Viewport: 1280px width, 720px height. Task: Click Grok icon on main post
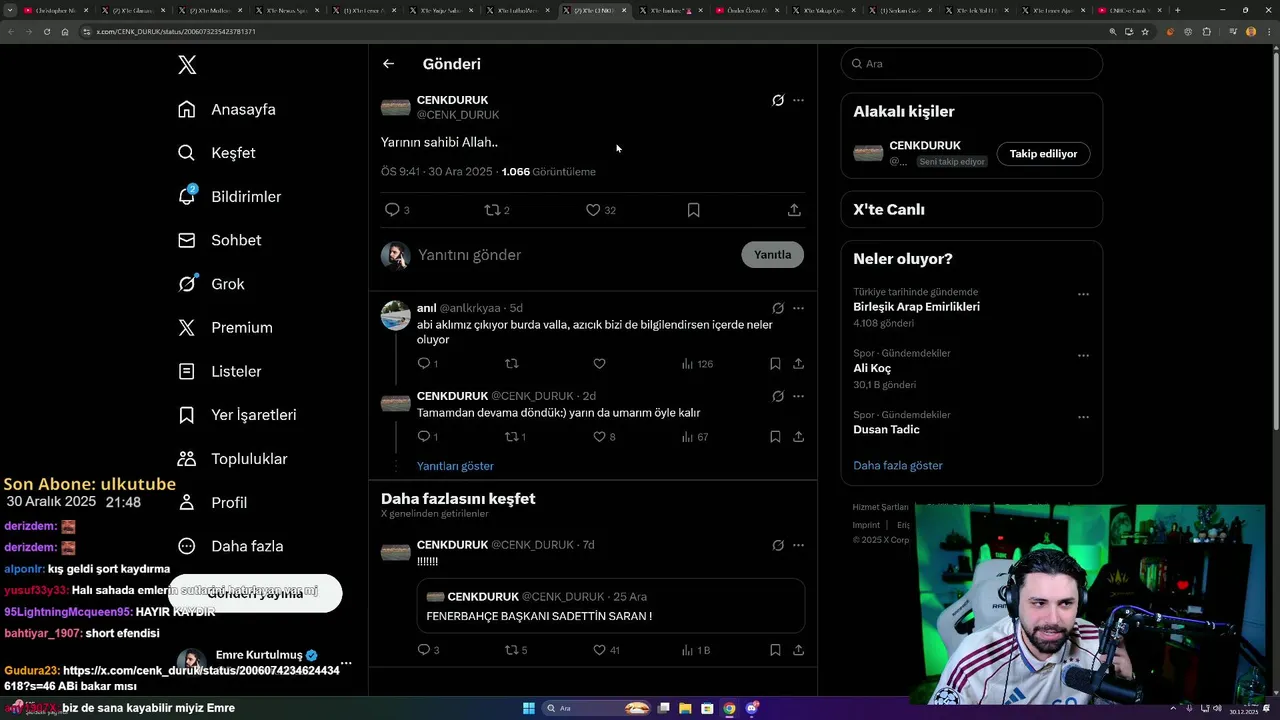pyautogui.click(x=778, y=100)
